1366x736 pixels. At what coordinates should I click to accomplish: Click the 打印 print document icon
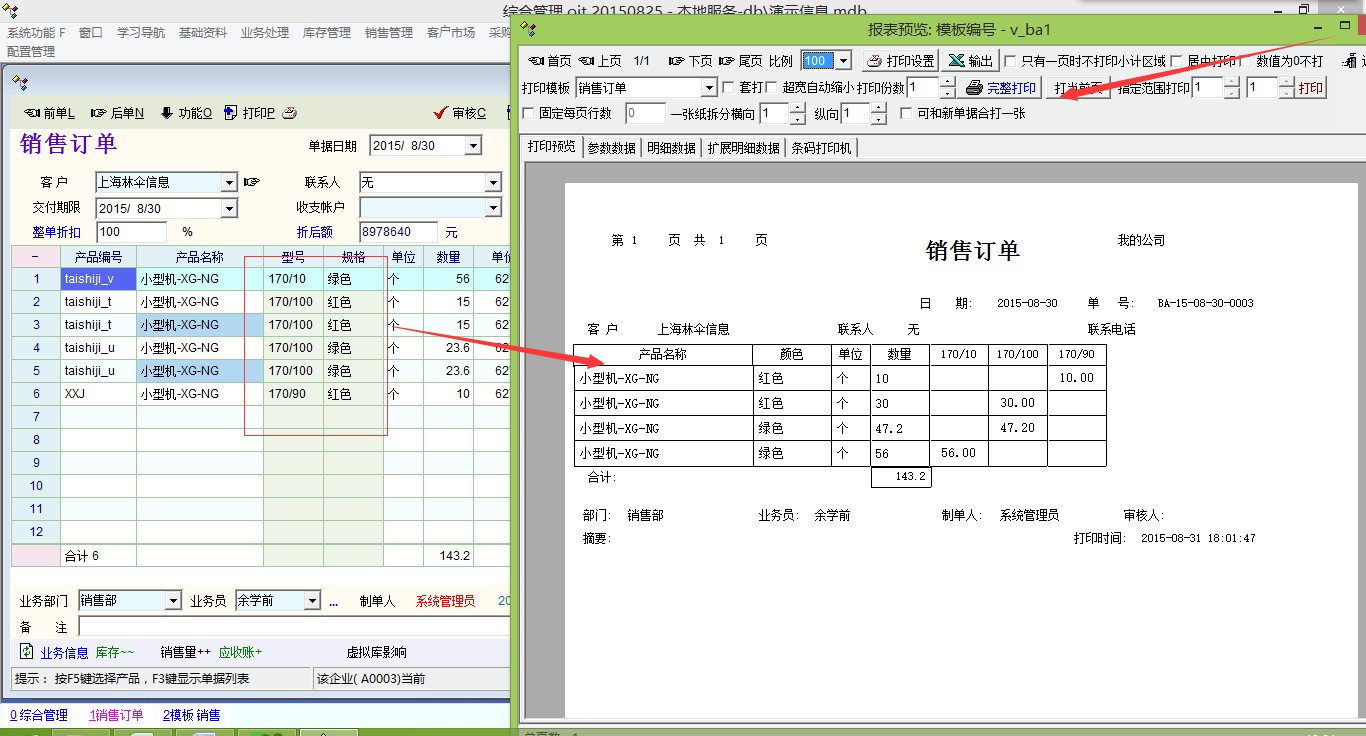[x=231, y=113]
